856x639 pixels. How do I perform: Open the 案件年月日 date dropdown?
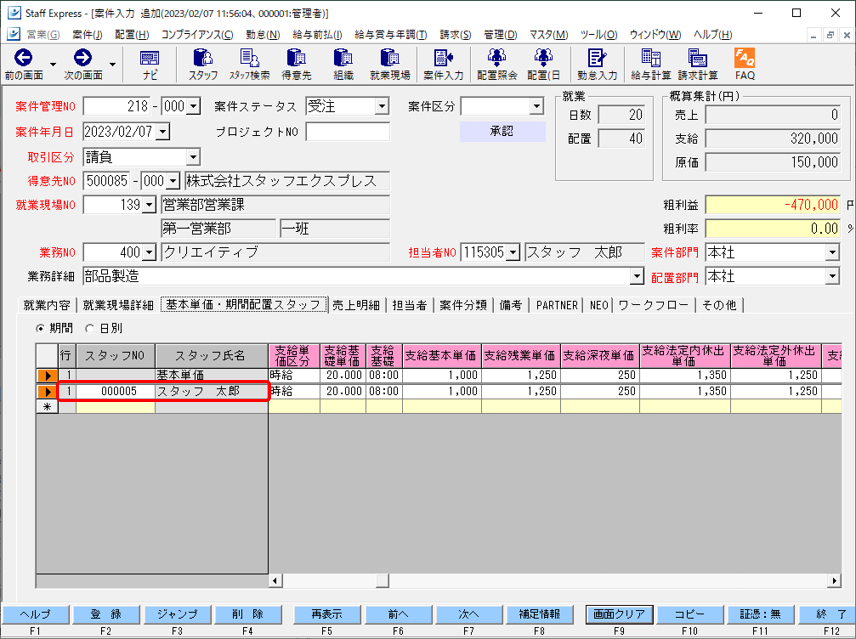[163, 132]
